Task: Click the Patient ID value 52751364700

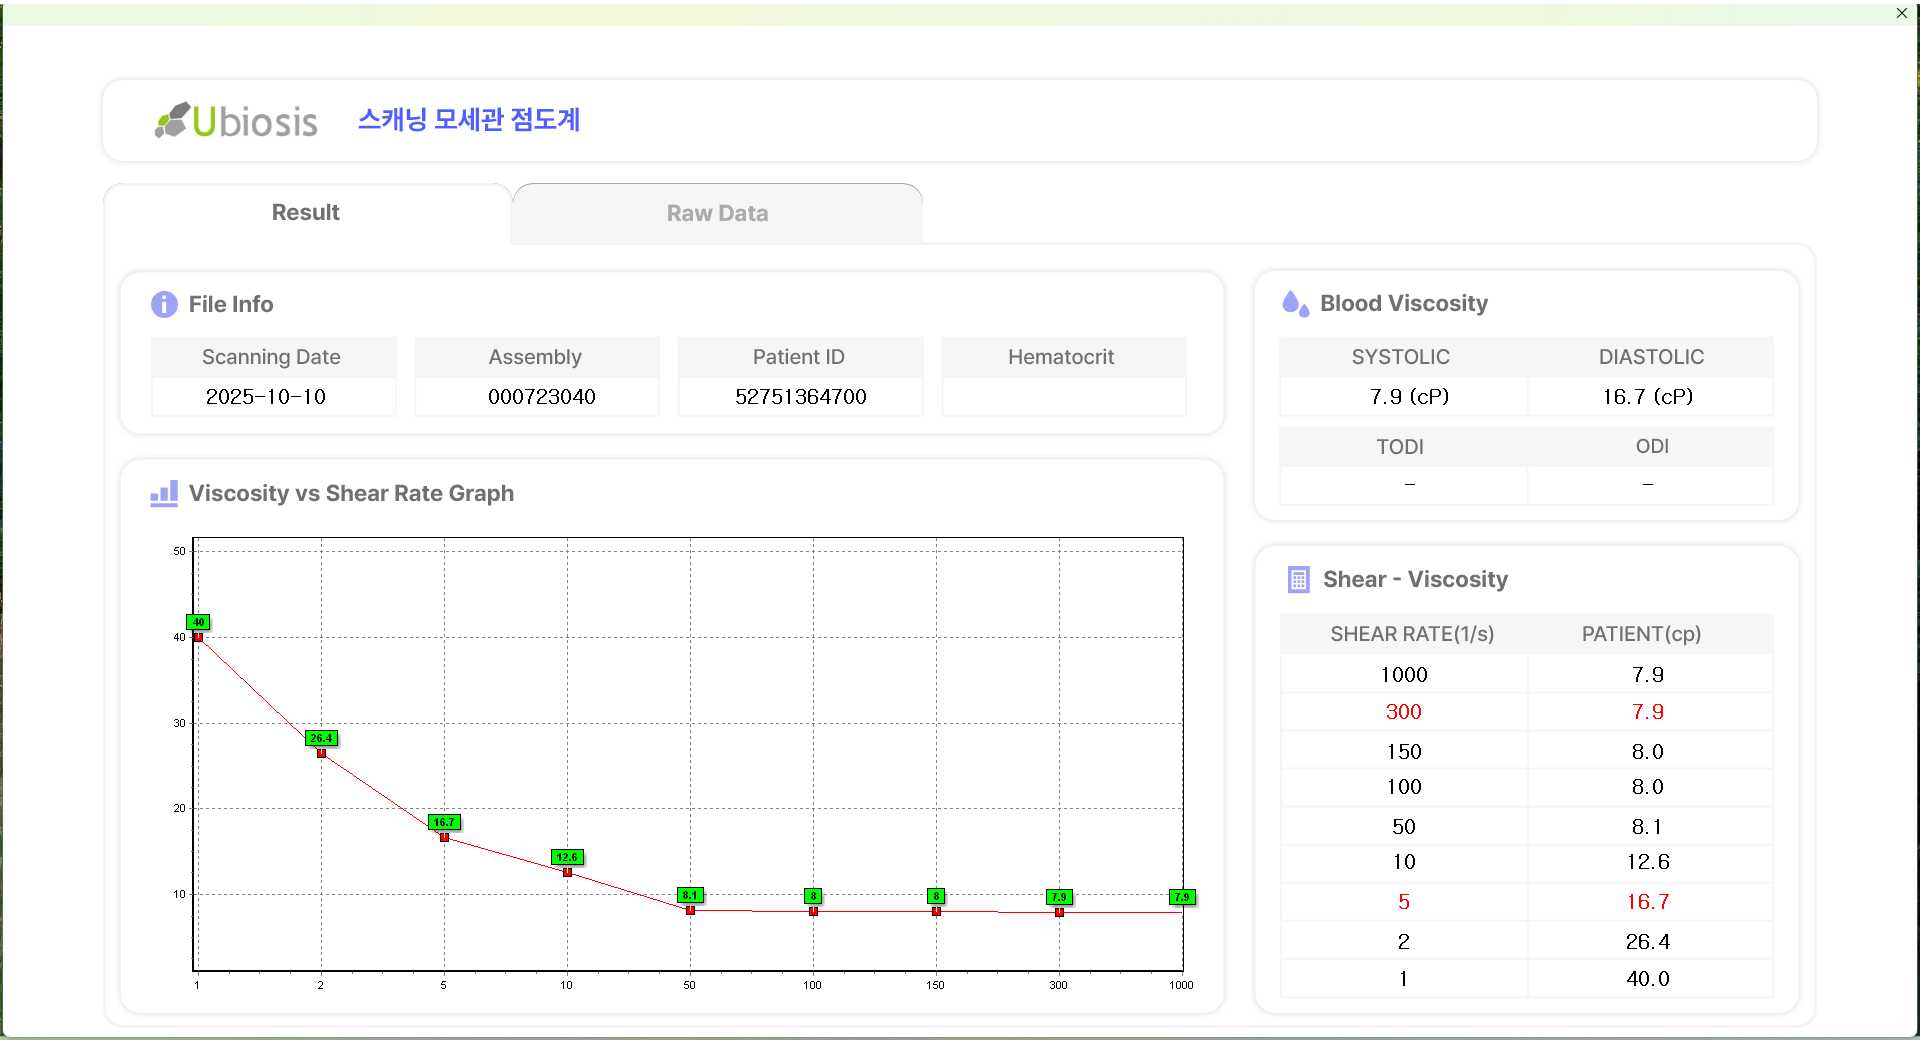Action: coord(800,397)
